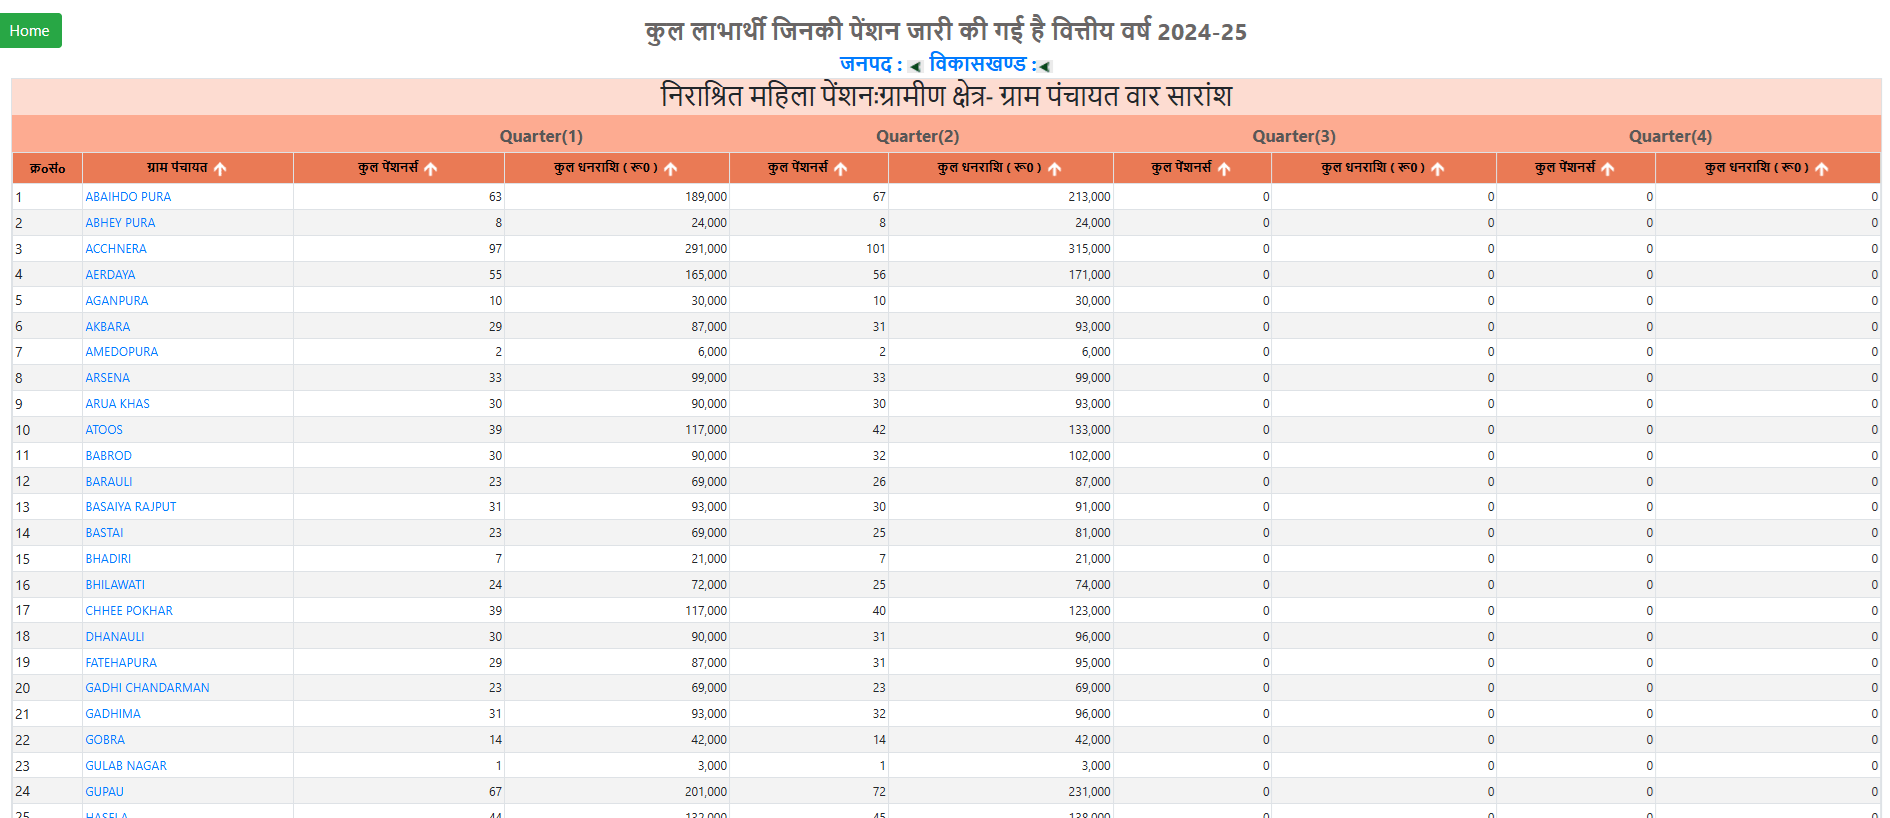
Task: Go back using the Home button
Action: (x=30, y=30)
